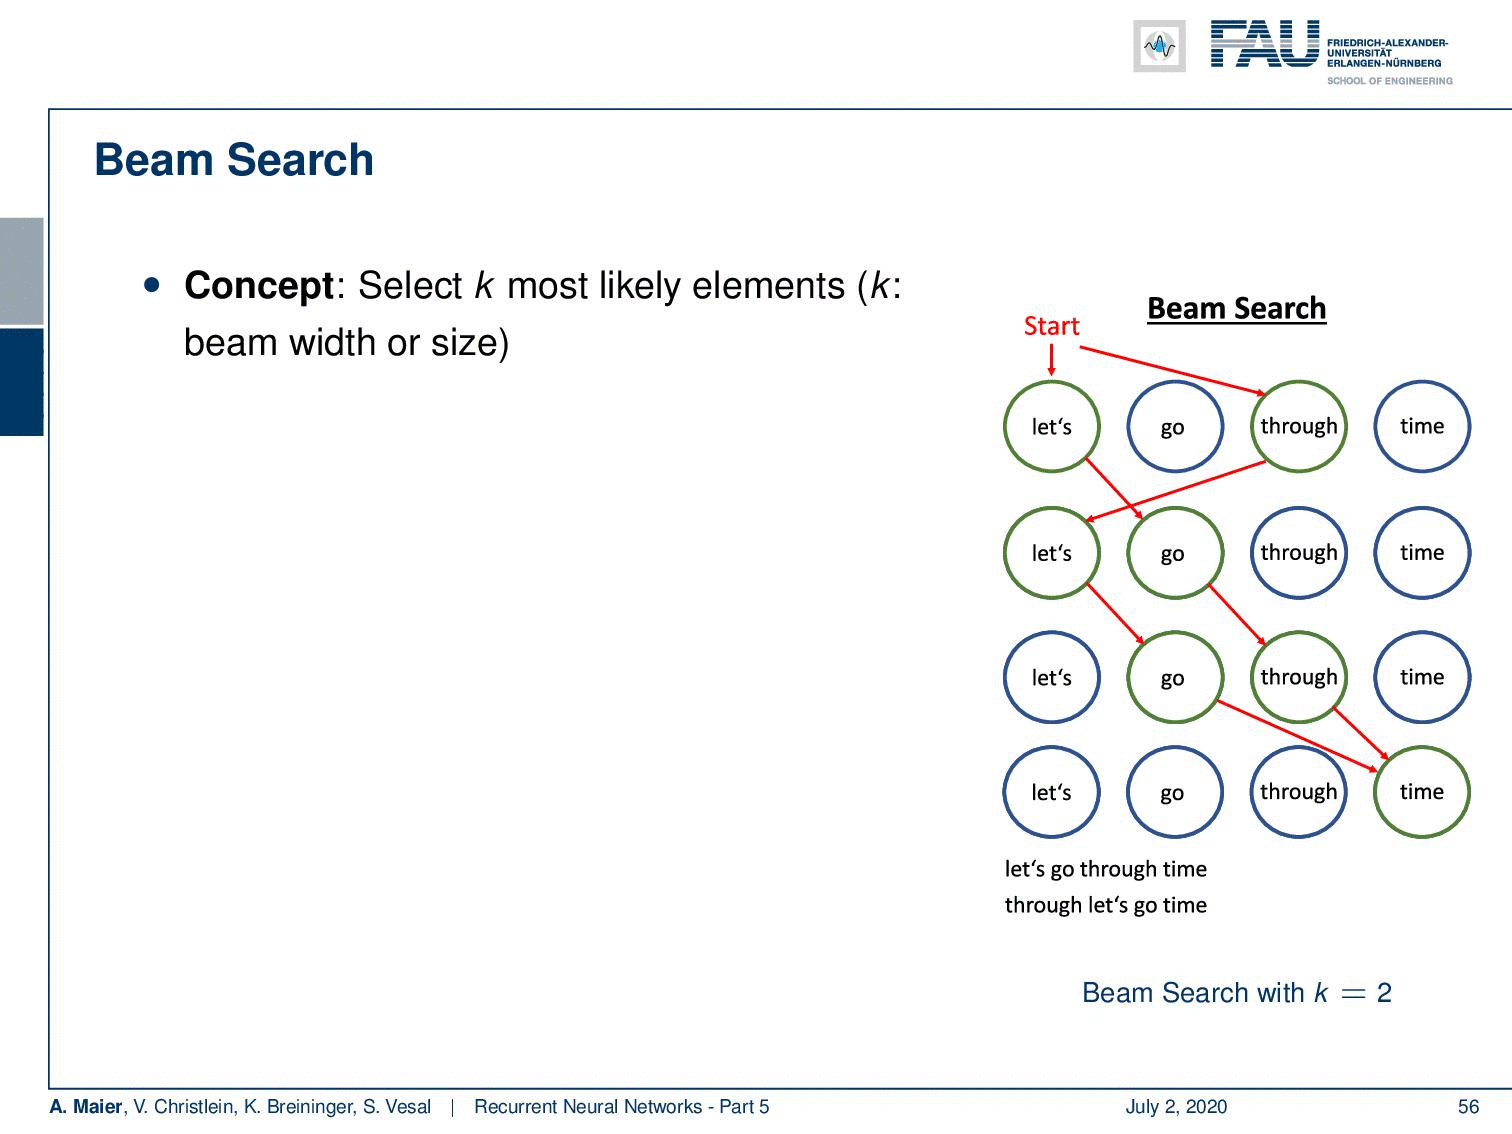
Task: Click the red Start label
Action: [1051, 326]
